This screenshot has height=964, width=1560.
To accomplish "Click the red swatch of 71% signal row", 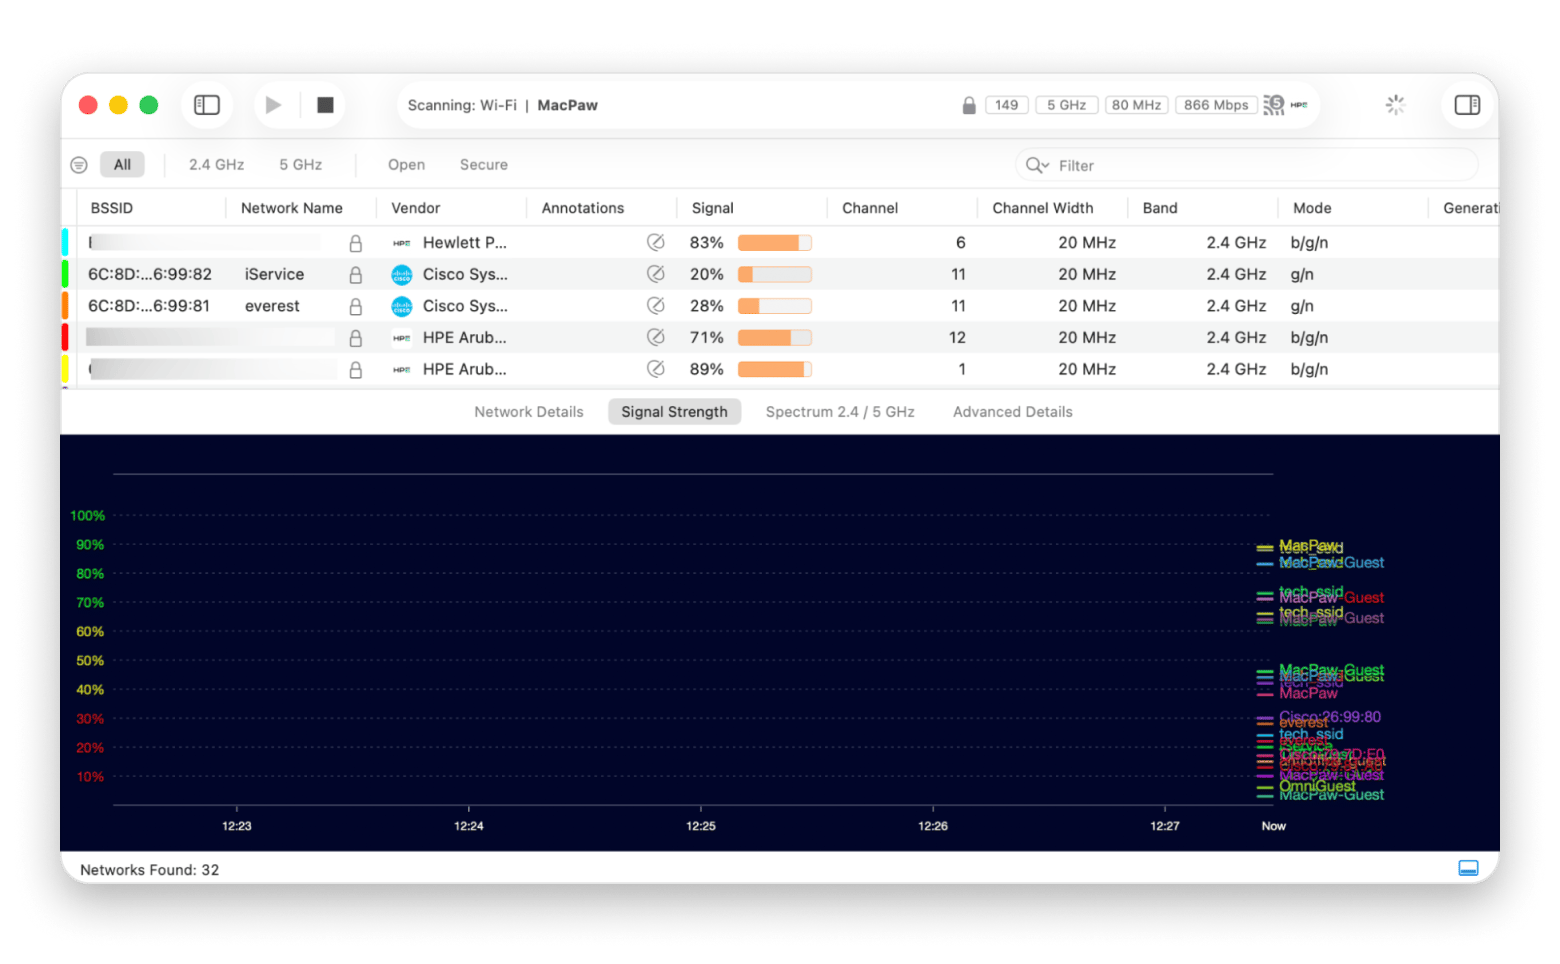I will [65, 337].
